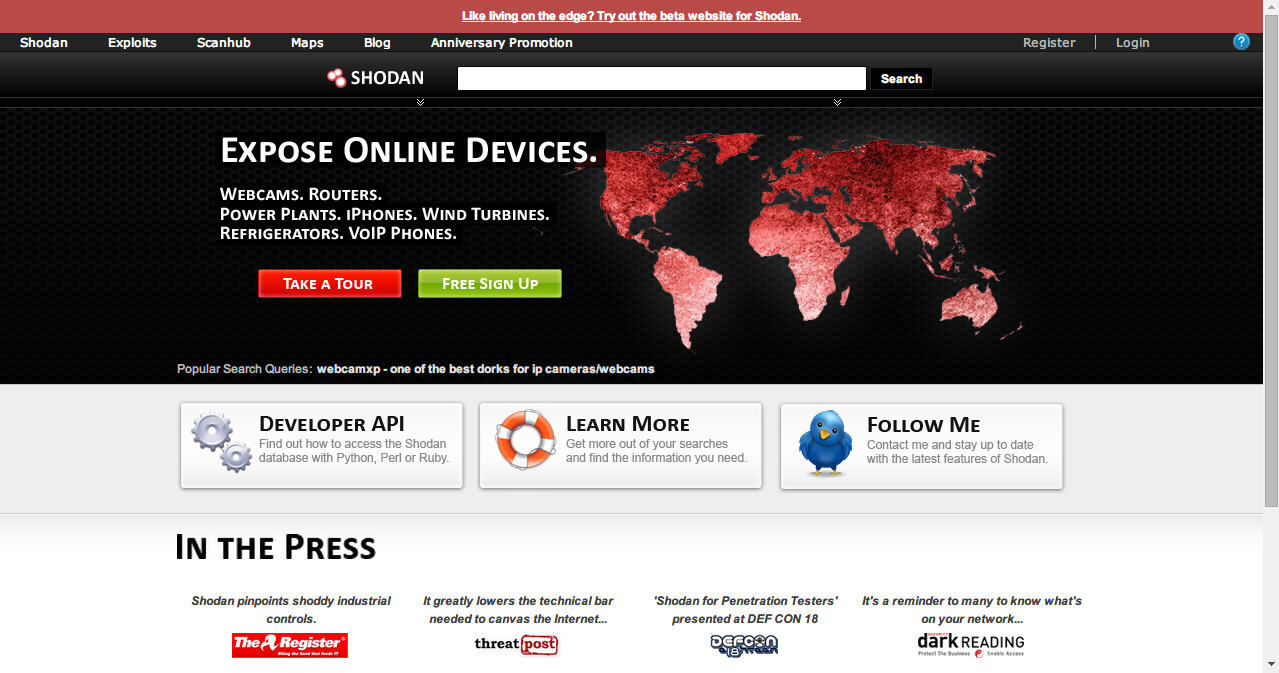
Task: Click the green Free Sign Up button
Action: click(490, 284)
